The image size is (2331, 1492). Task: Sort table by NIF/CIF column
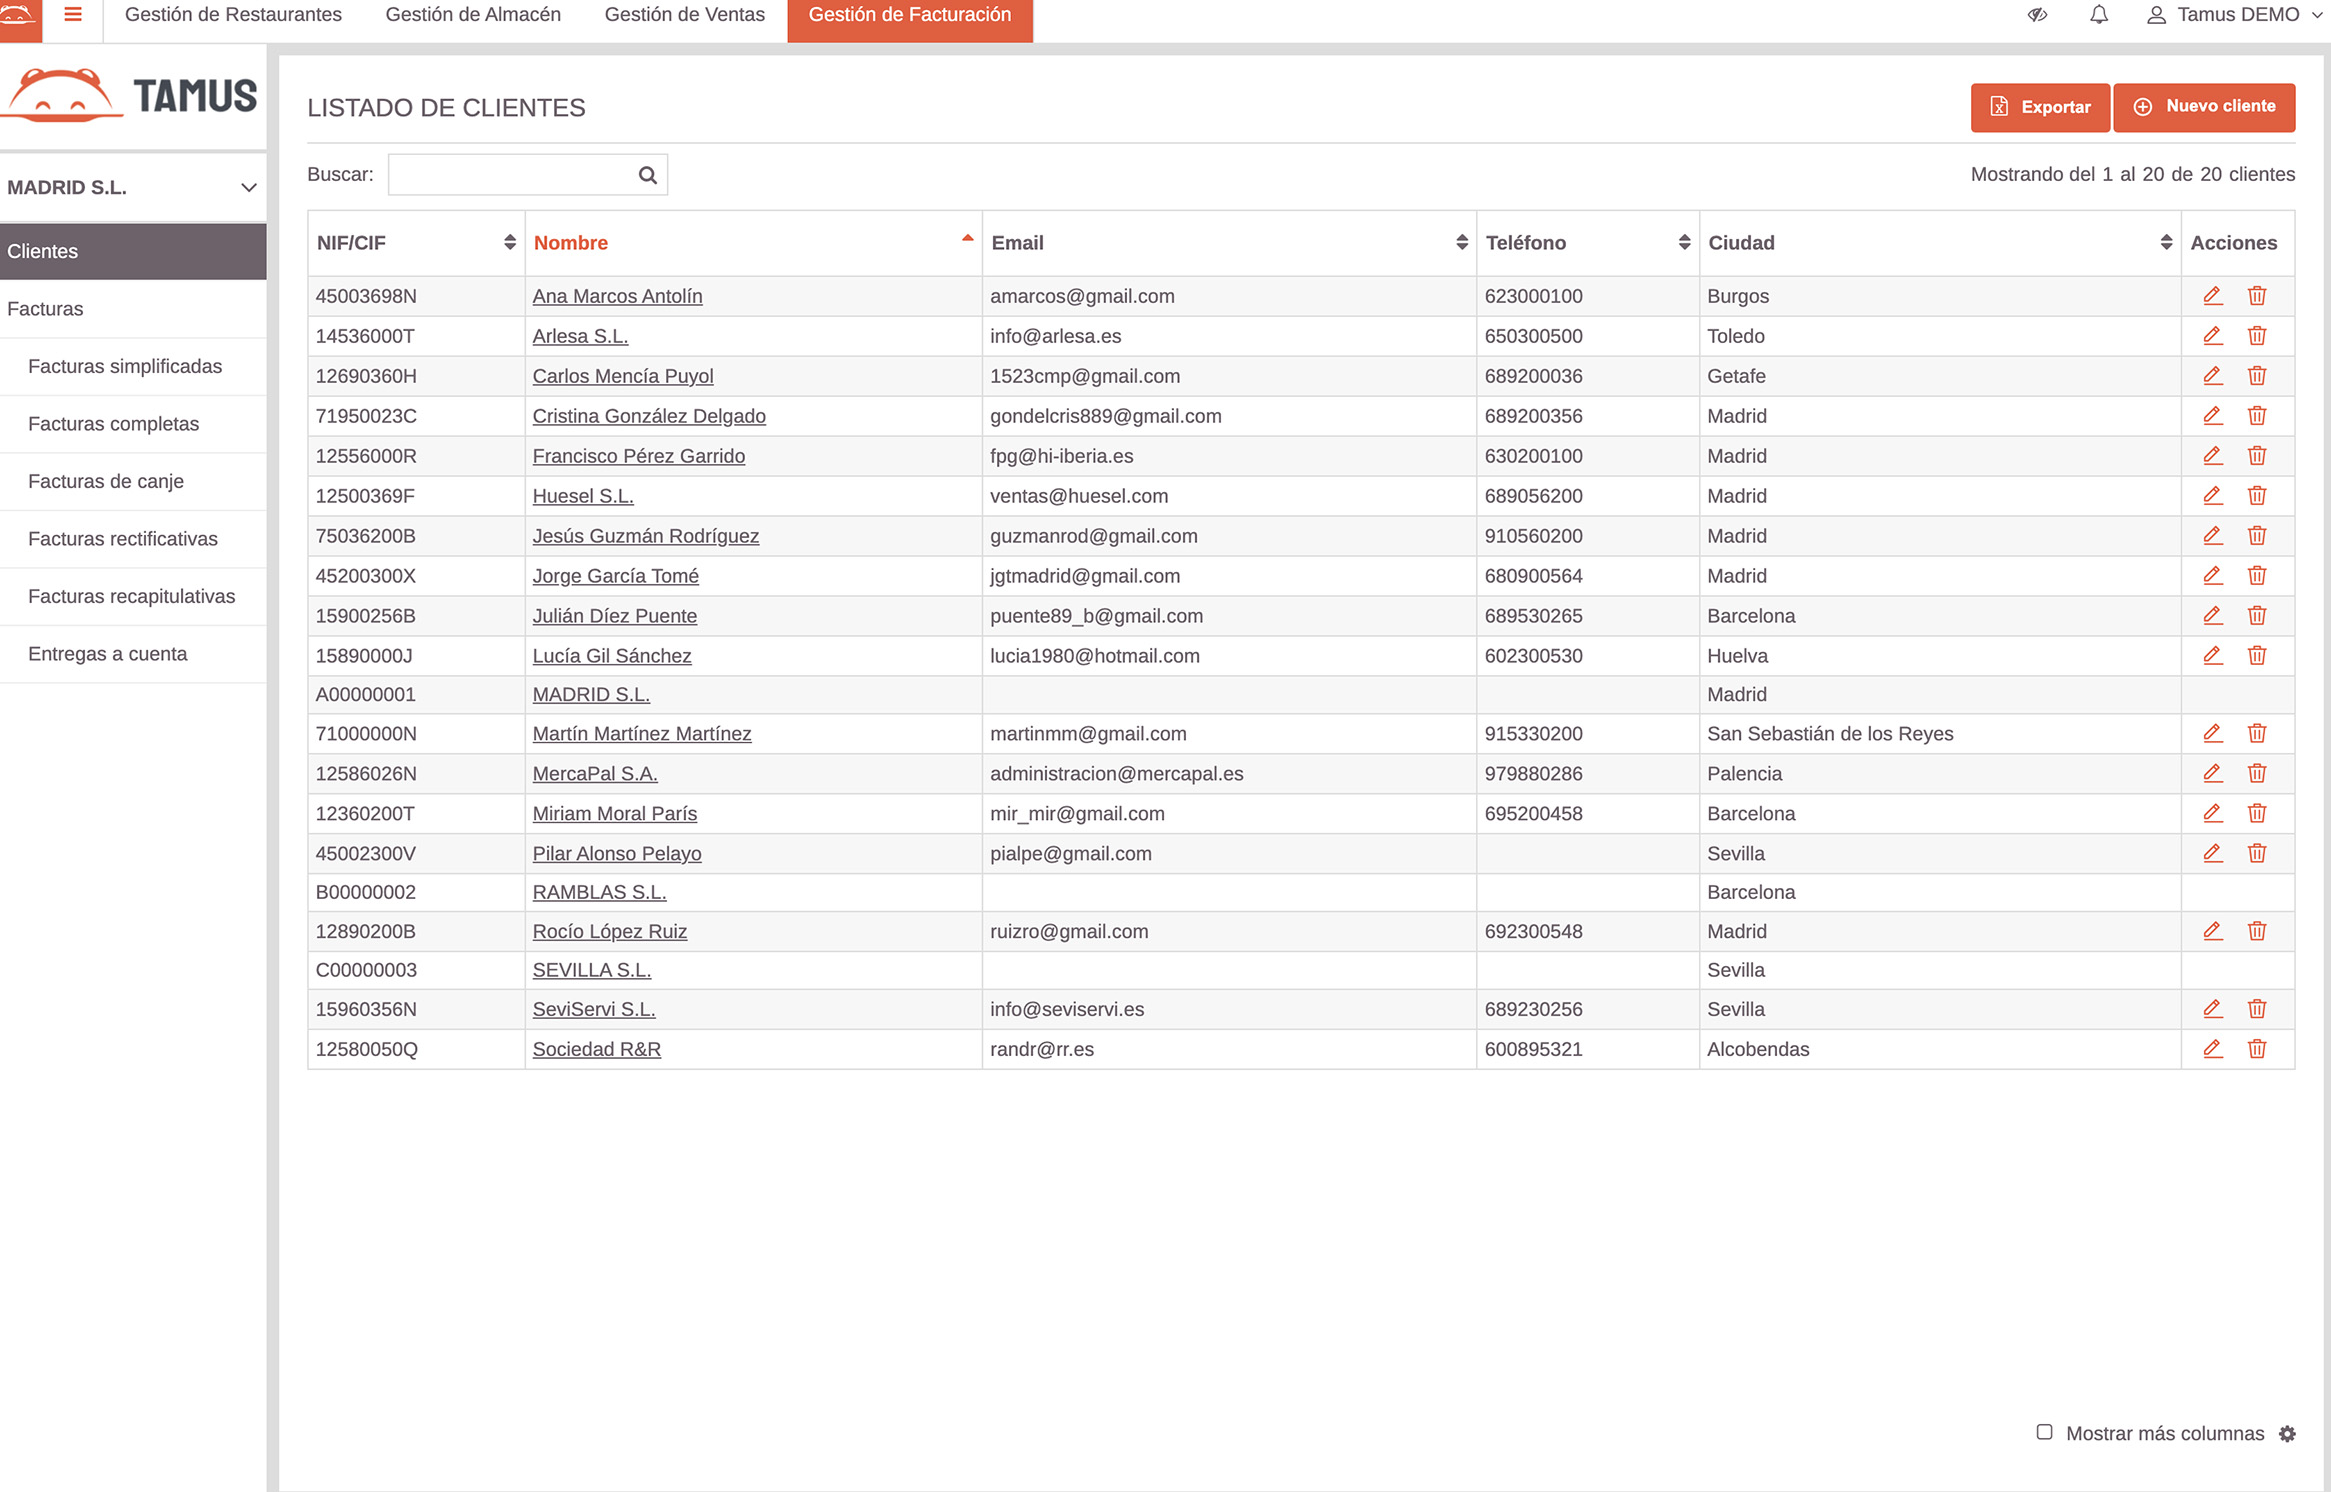[509, 243]
